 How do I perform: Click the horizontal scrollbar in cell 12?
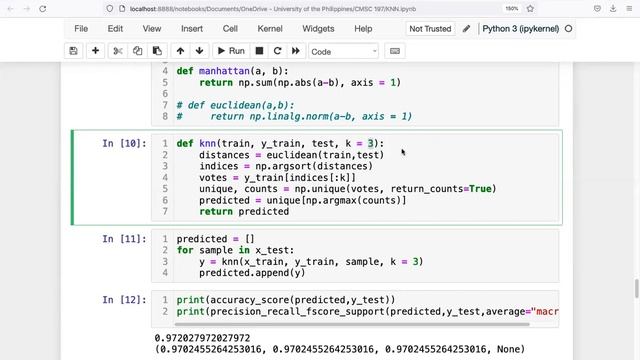(x=352, y=324)
